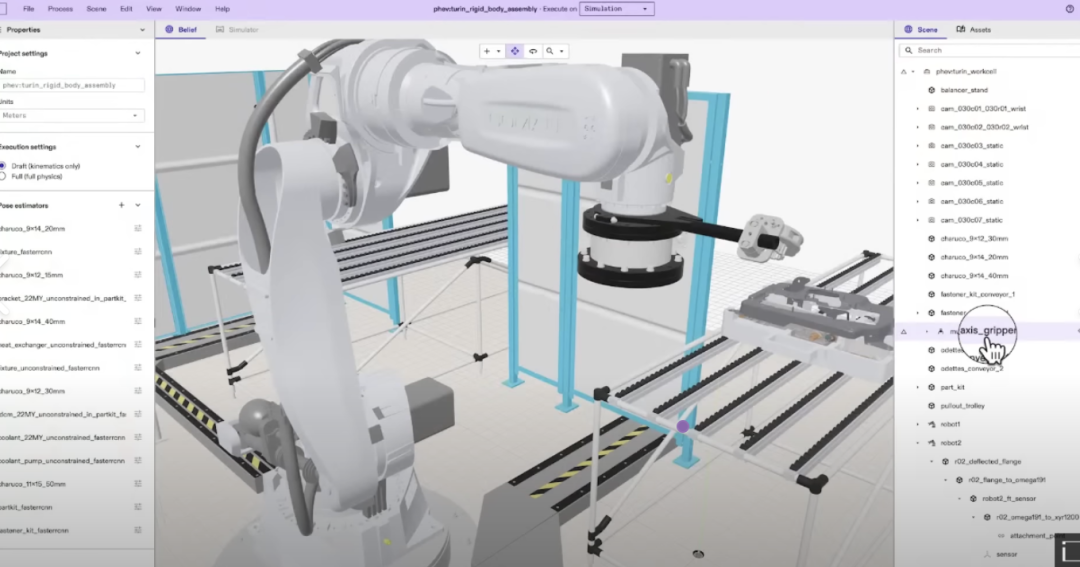This screenshot has width=1080, height=567.
Task: Switch to the Simulator tab
Action: (x=237, y=30)
